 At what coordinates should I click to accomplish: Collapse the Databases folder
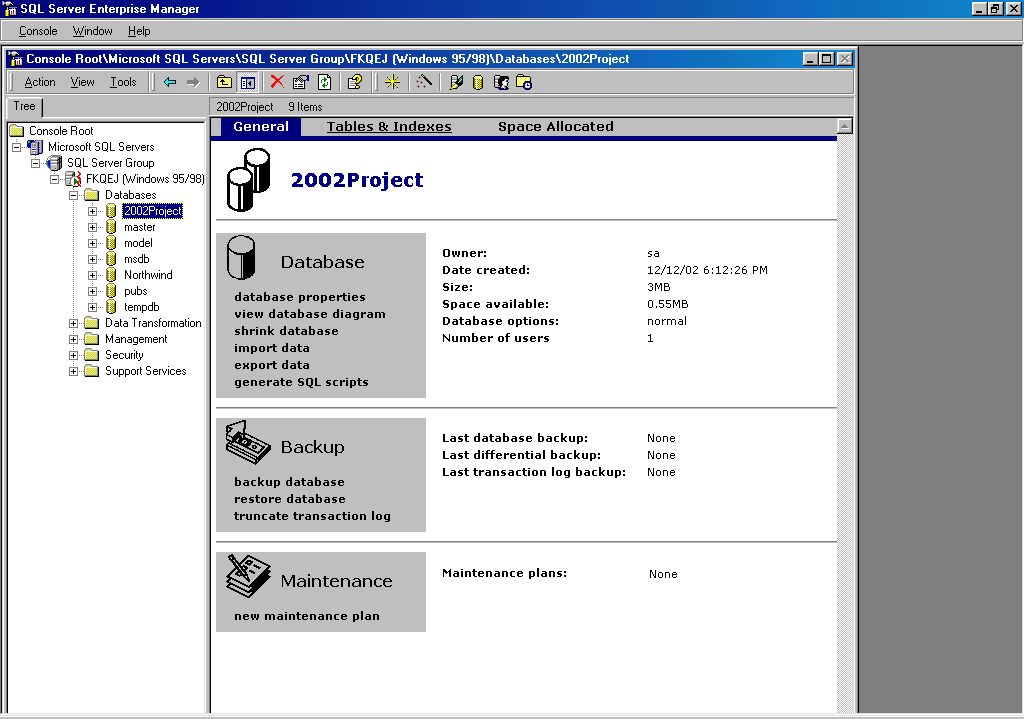[73, 195]
